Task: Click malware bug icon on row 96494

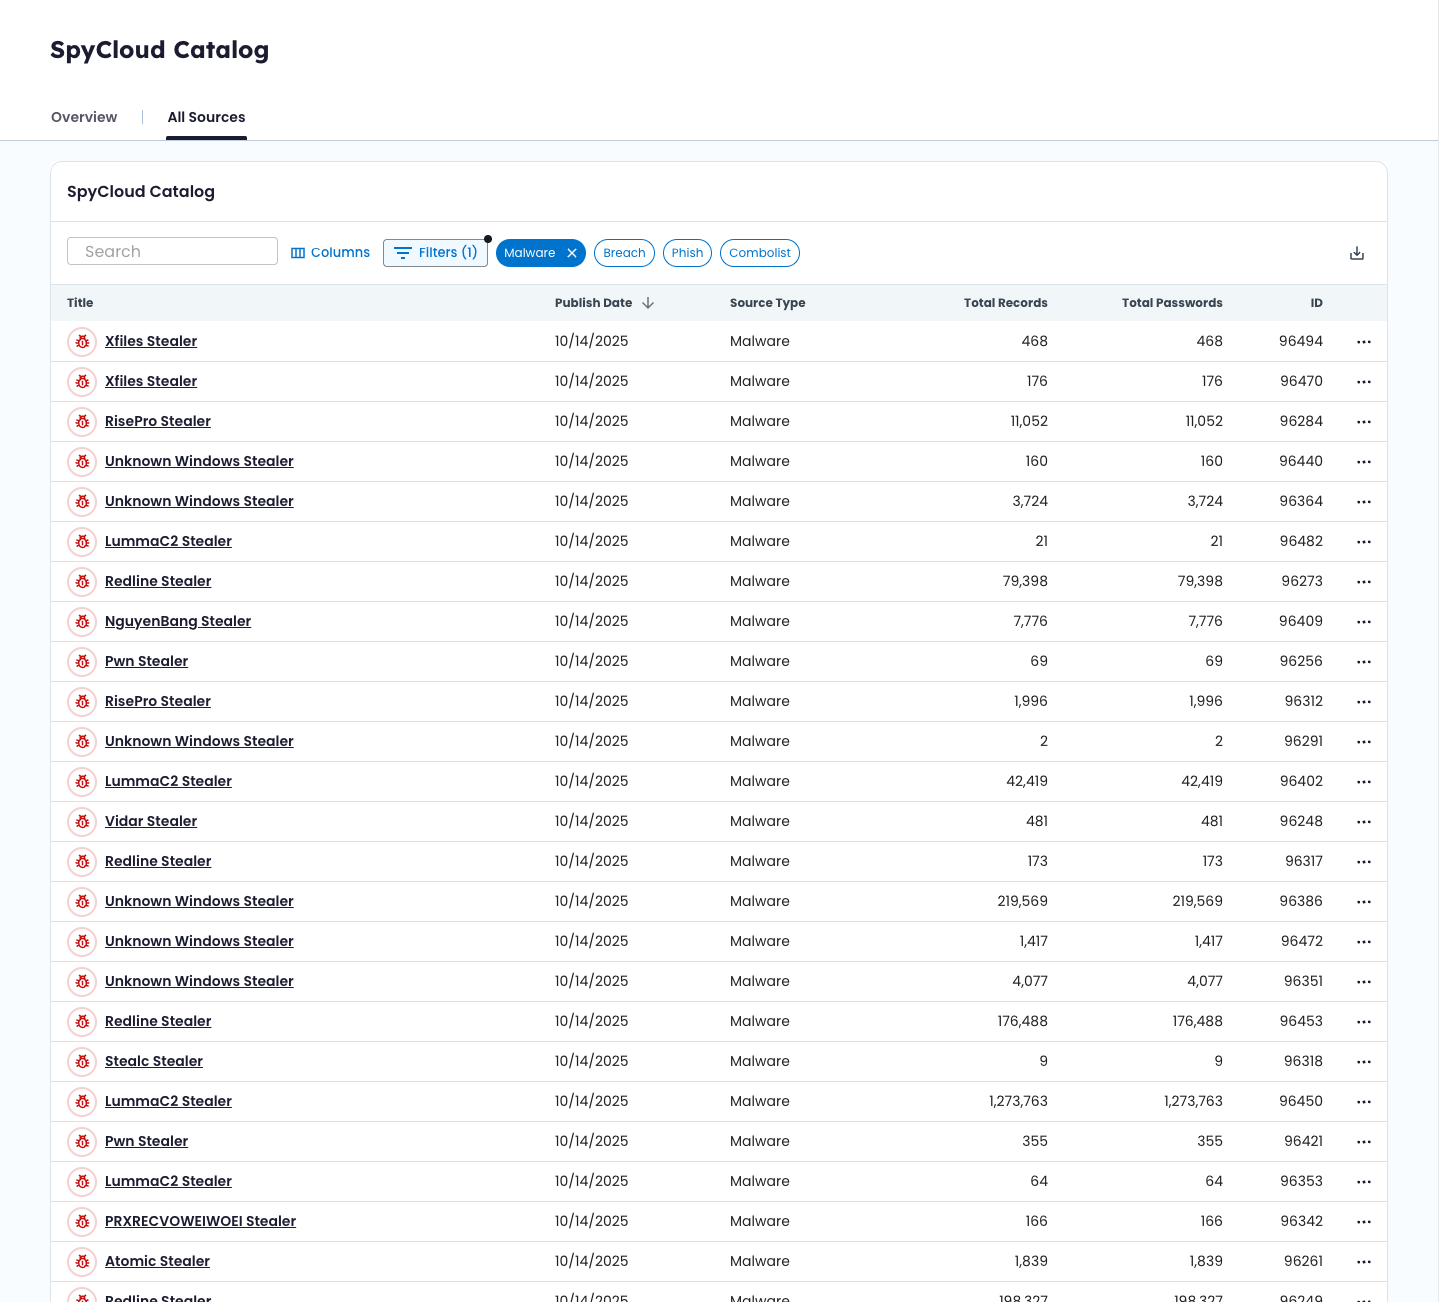Action: [82, 342]
